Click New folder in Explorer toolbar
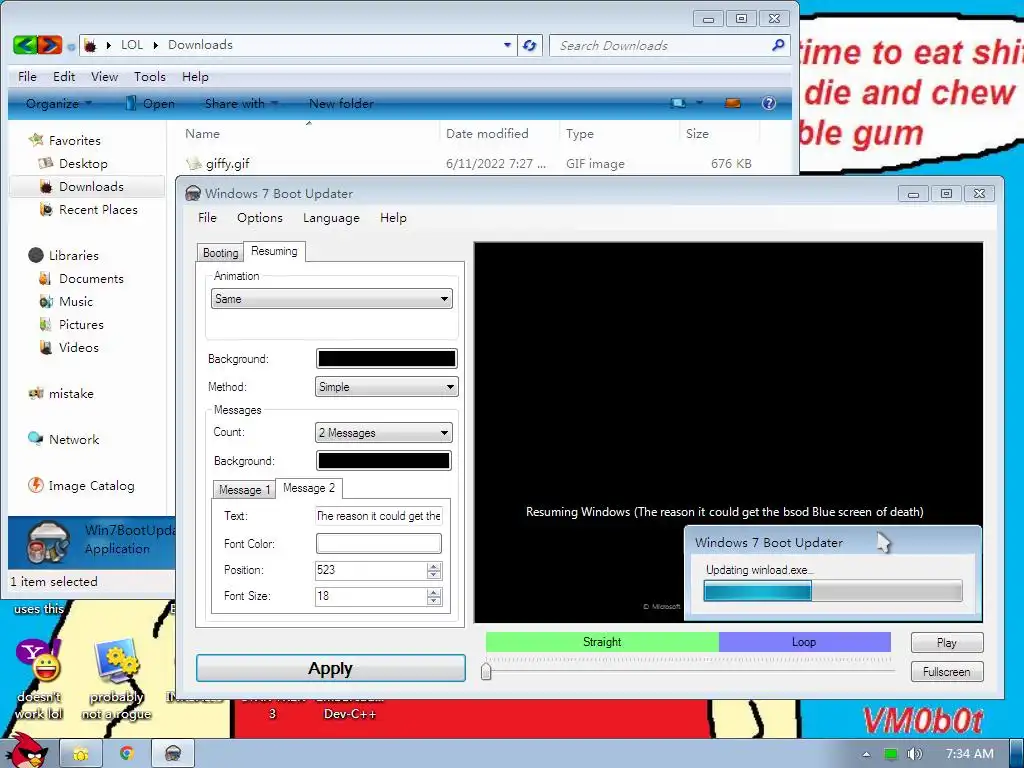Viewport: 1024px width, 768px height. 341,103
